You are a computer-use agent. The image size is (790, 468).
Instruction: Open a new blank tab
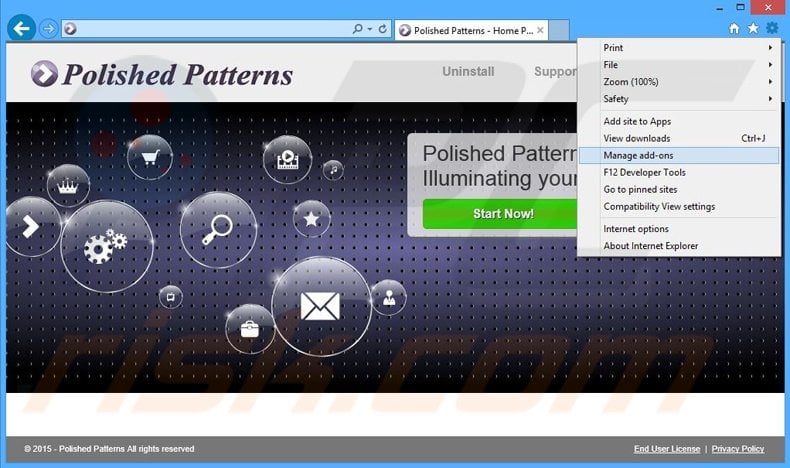559,30
